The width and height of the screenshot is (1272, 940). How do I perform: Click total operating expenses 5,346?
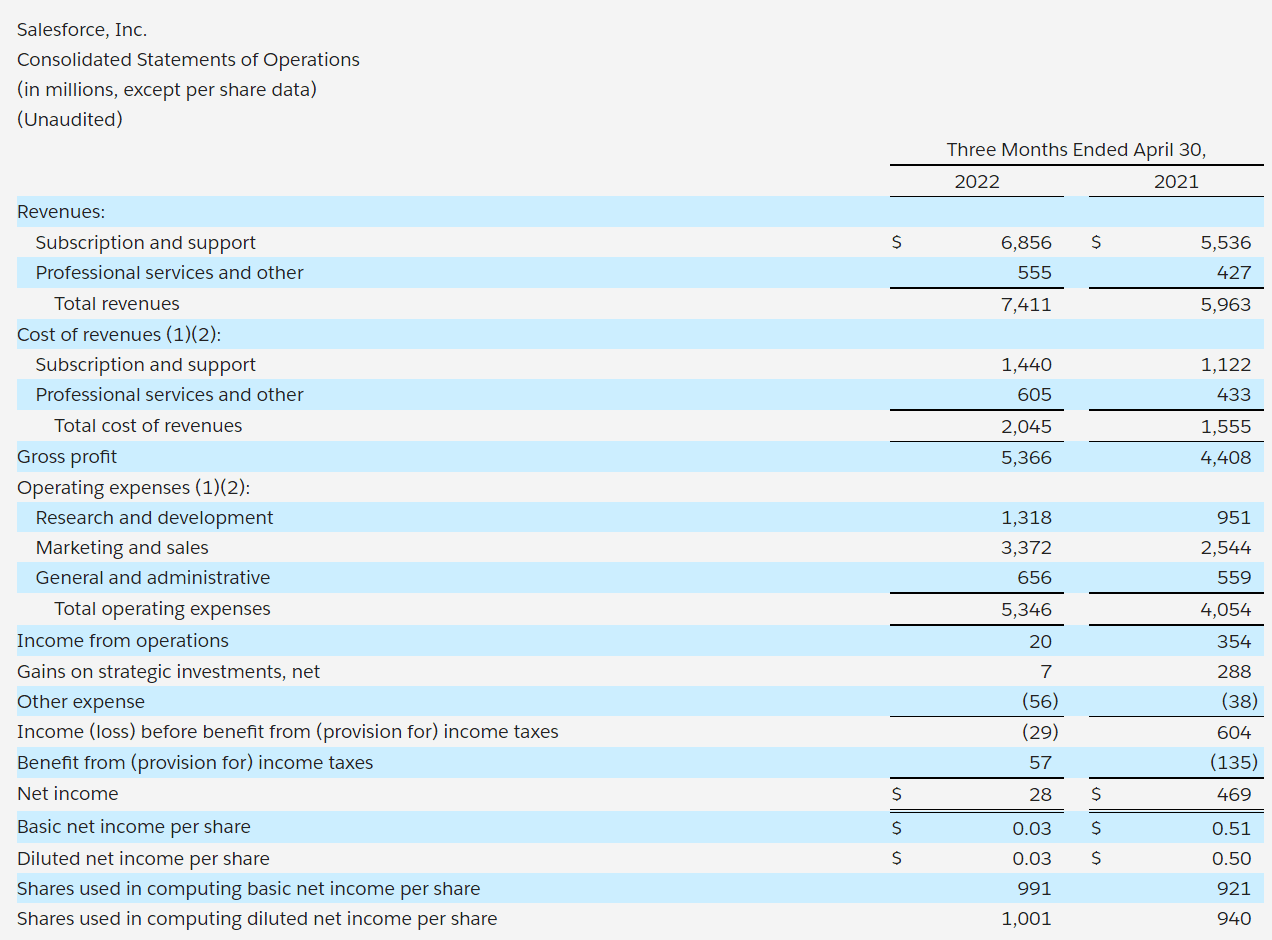point(1026,610)
